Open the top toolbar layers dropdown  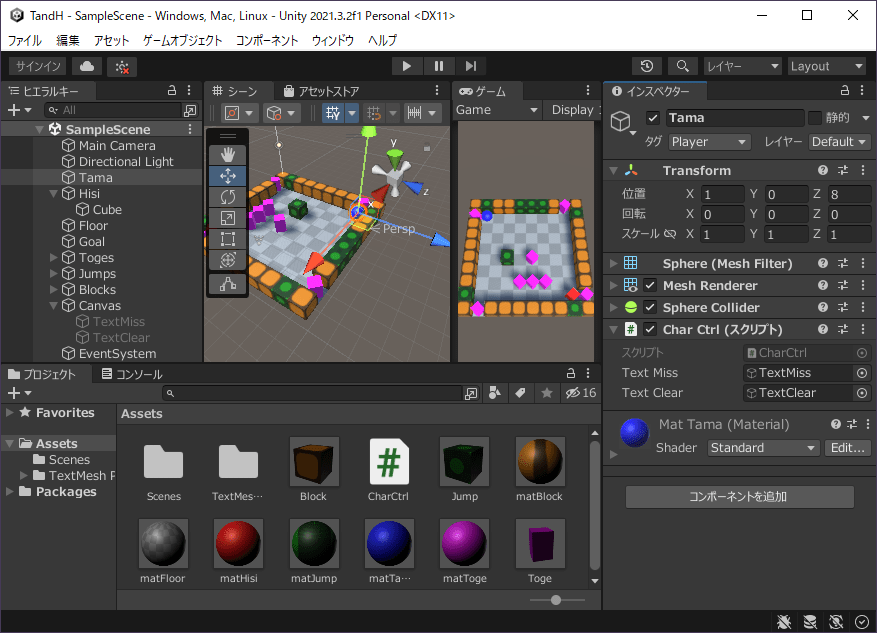(742, 66)
